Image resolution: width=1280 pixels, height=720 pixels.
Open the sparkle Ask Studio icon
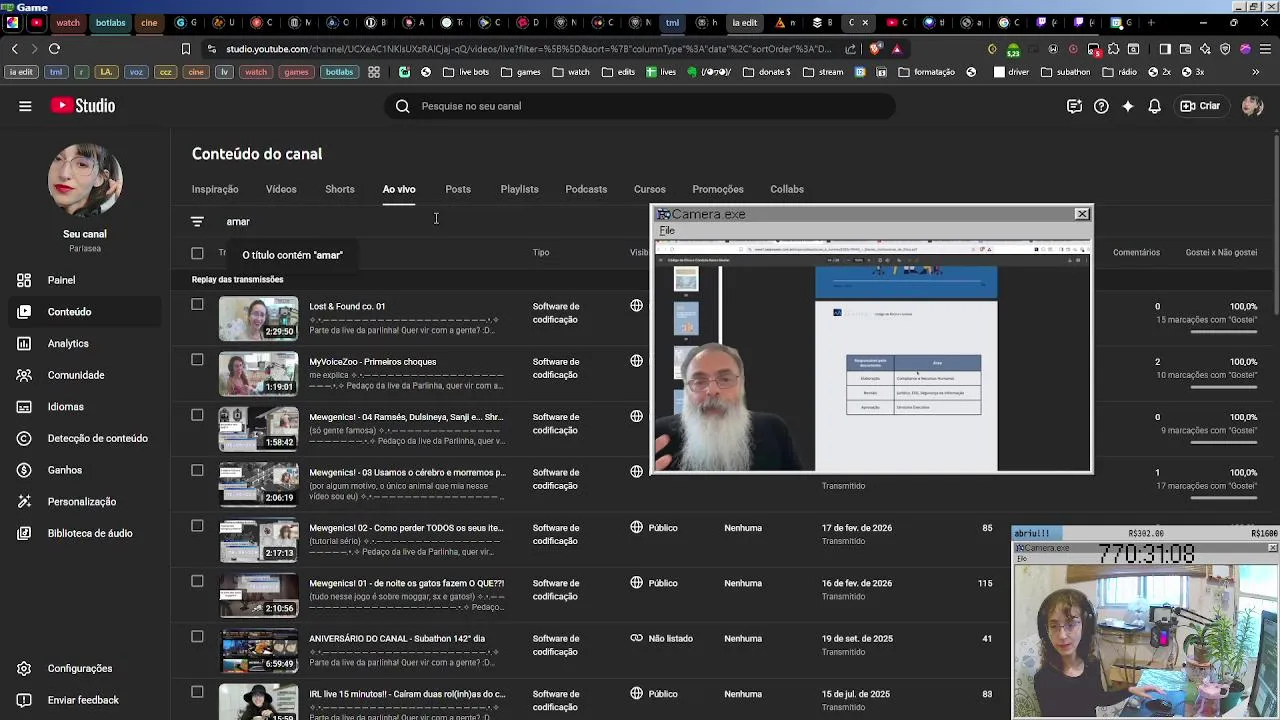tap(1128, 106)
